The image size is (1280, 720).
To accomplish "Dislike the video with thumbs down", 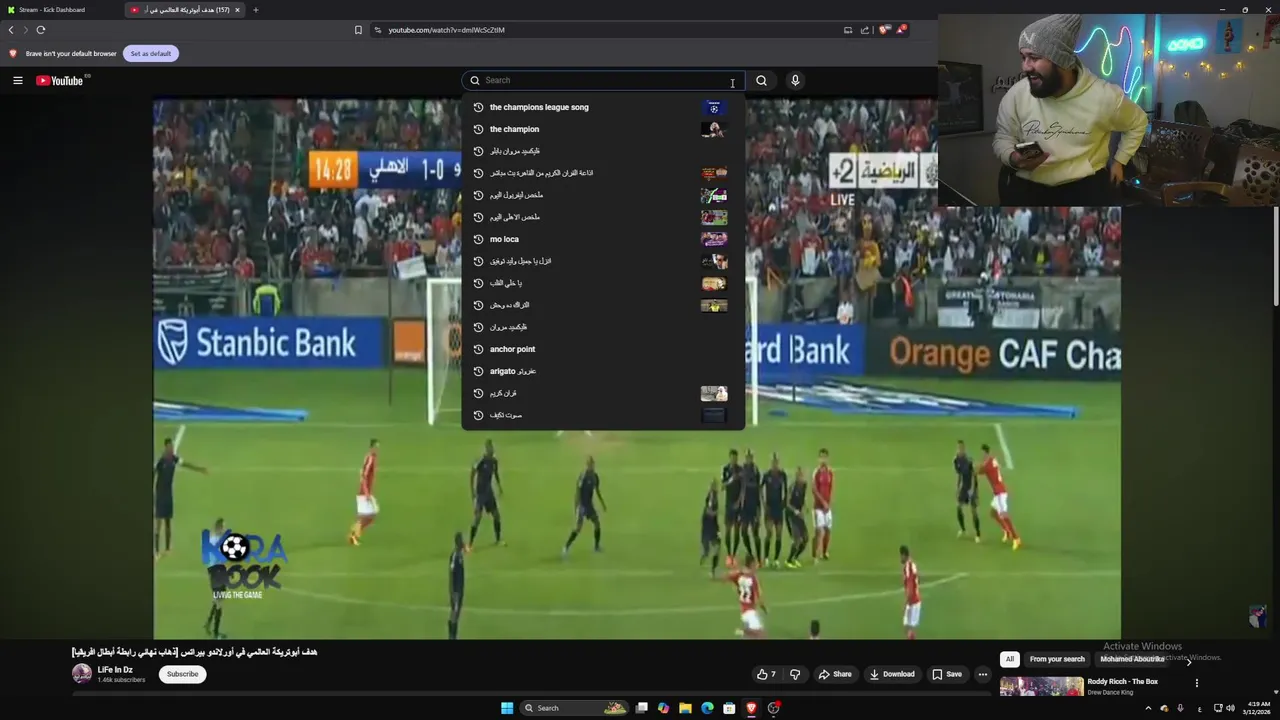I will coord(795,674).
